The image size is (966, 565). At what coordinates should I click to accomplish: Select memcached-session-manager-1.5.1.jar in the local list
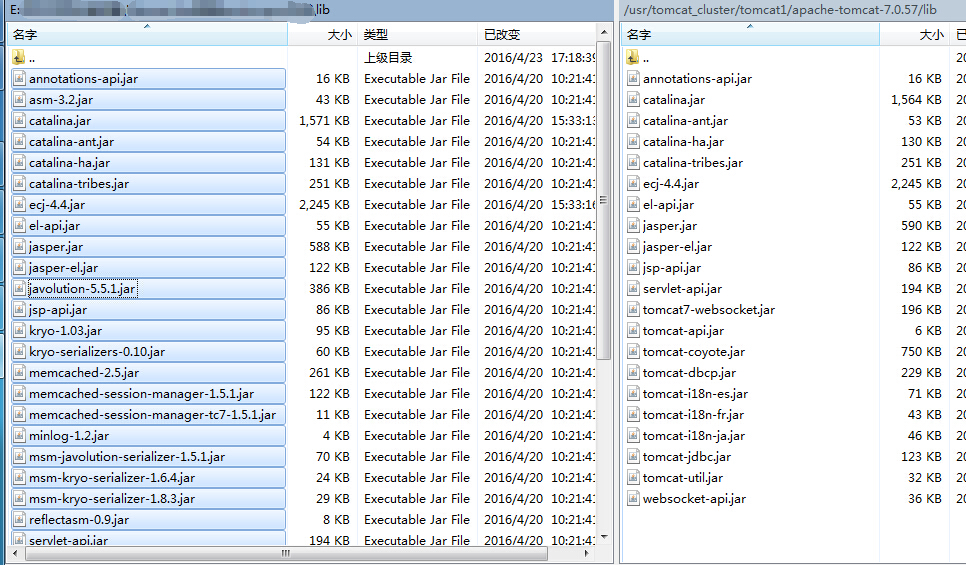(141, 394)
